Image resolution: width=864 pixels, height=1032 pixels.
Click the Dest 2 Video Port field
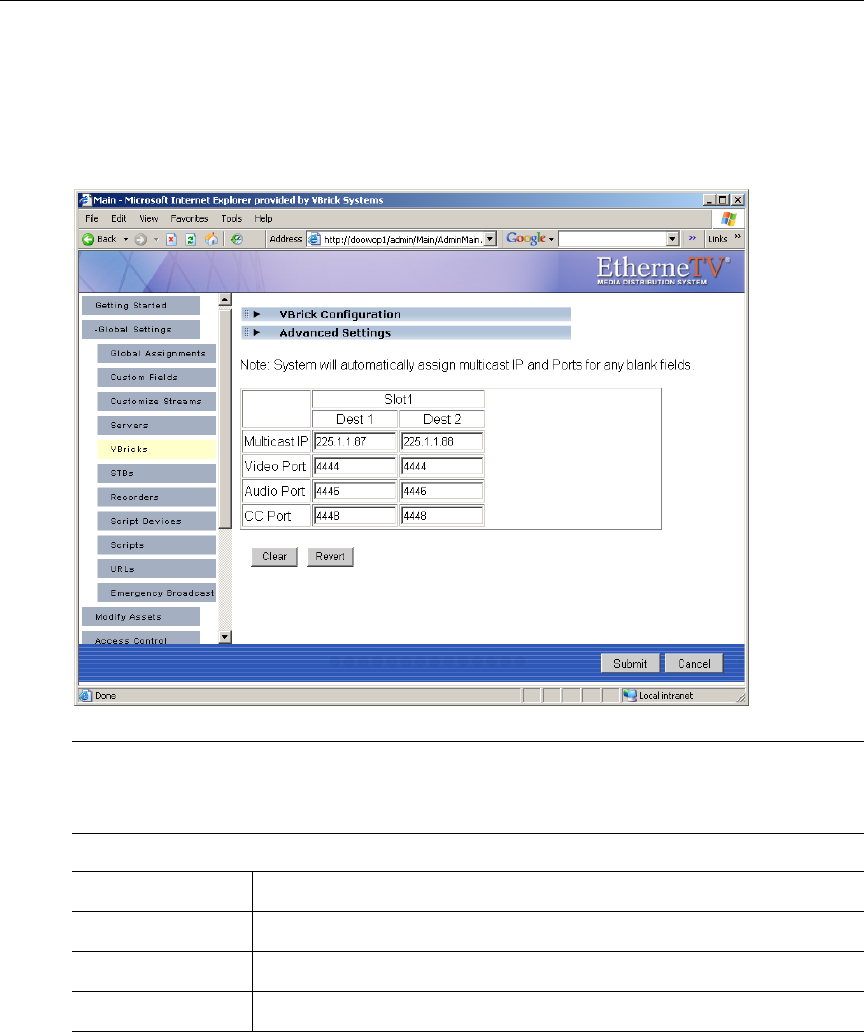(x=442, y=466)
